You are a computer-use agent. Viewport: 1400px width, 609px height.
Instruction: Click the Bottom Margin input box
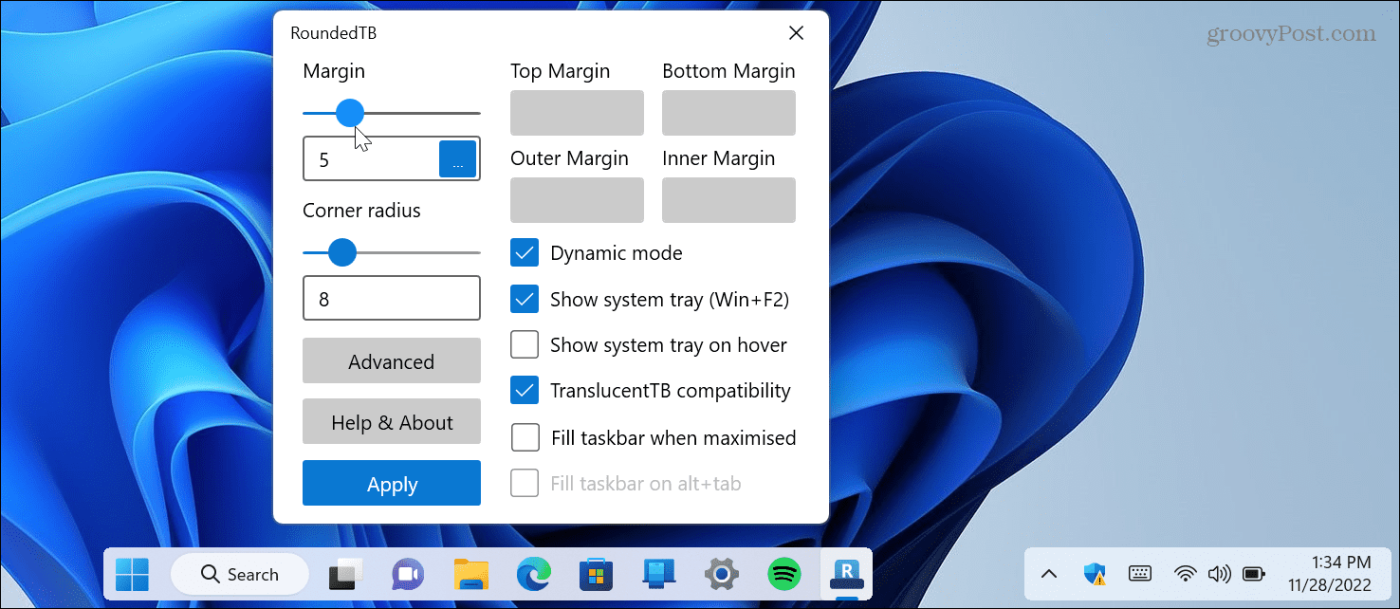(729, 113)
